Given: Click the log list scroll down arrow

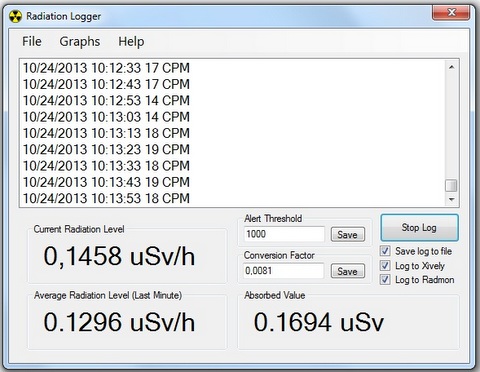Looking at the screenshot, I should coord(451,199).
